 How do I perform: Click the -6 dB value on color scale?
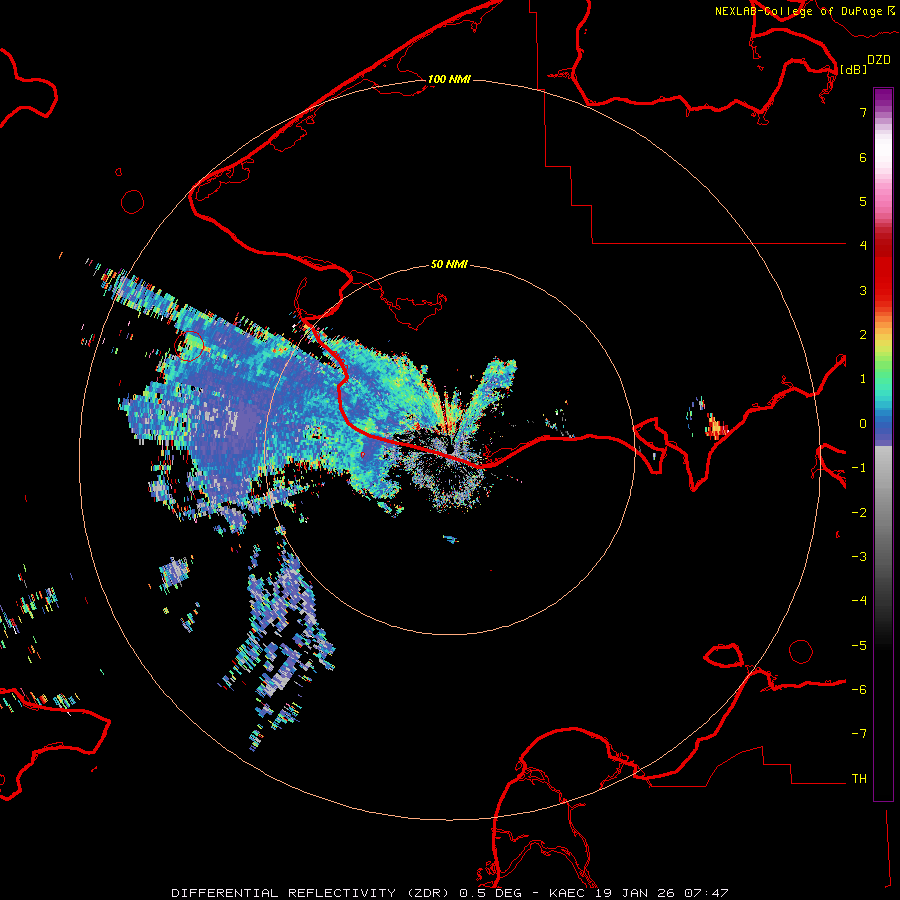tap(859, 690)
